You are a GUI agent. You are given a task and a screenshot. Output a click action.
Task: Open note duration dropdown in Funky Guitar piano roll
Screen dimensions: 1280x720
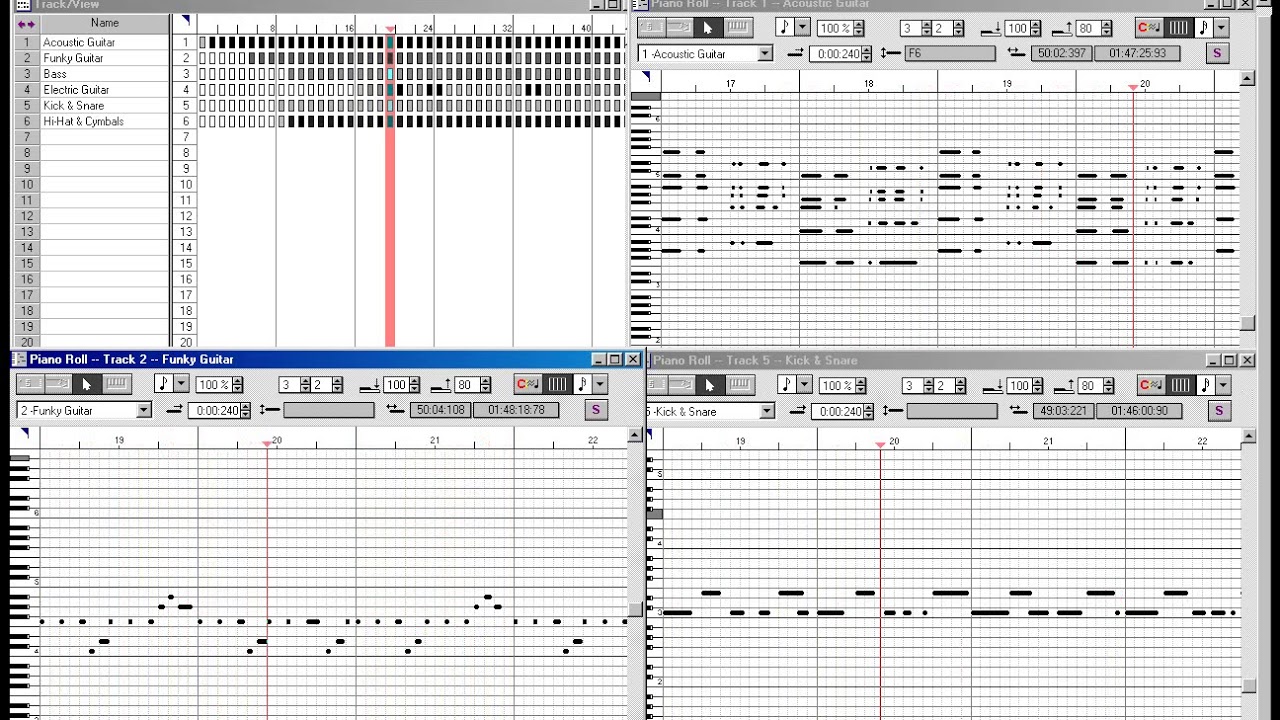tap(181, 384)
